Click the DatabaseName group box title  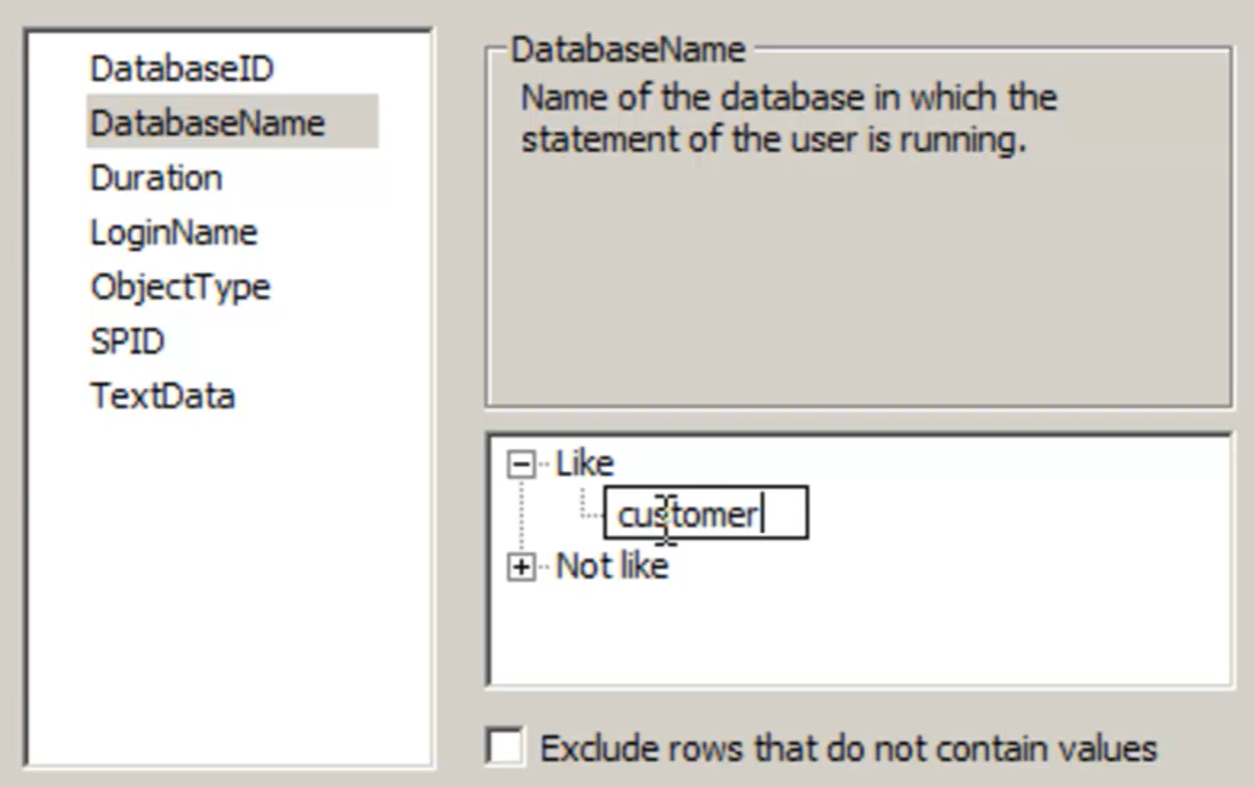pos(627,50)
